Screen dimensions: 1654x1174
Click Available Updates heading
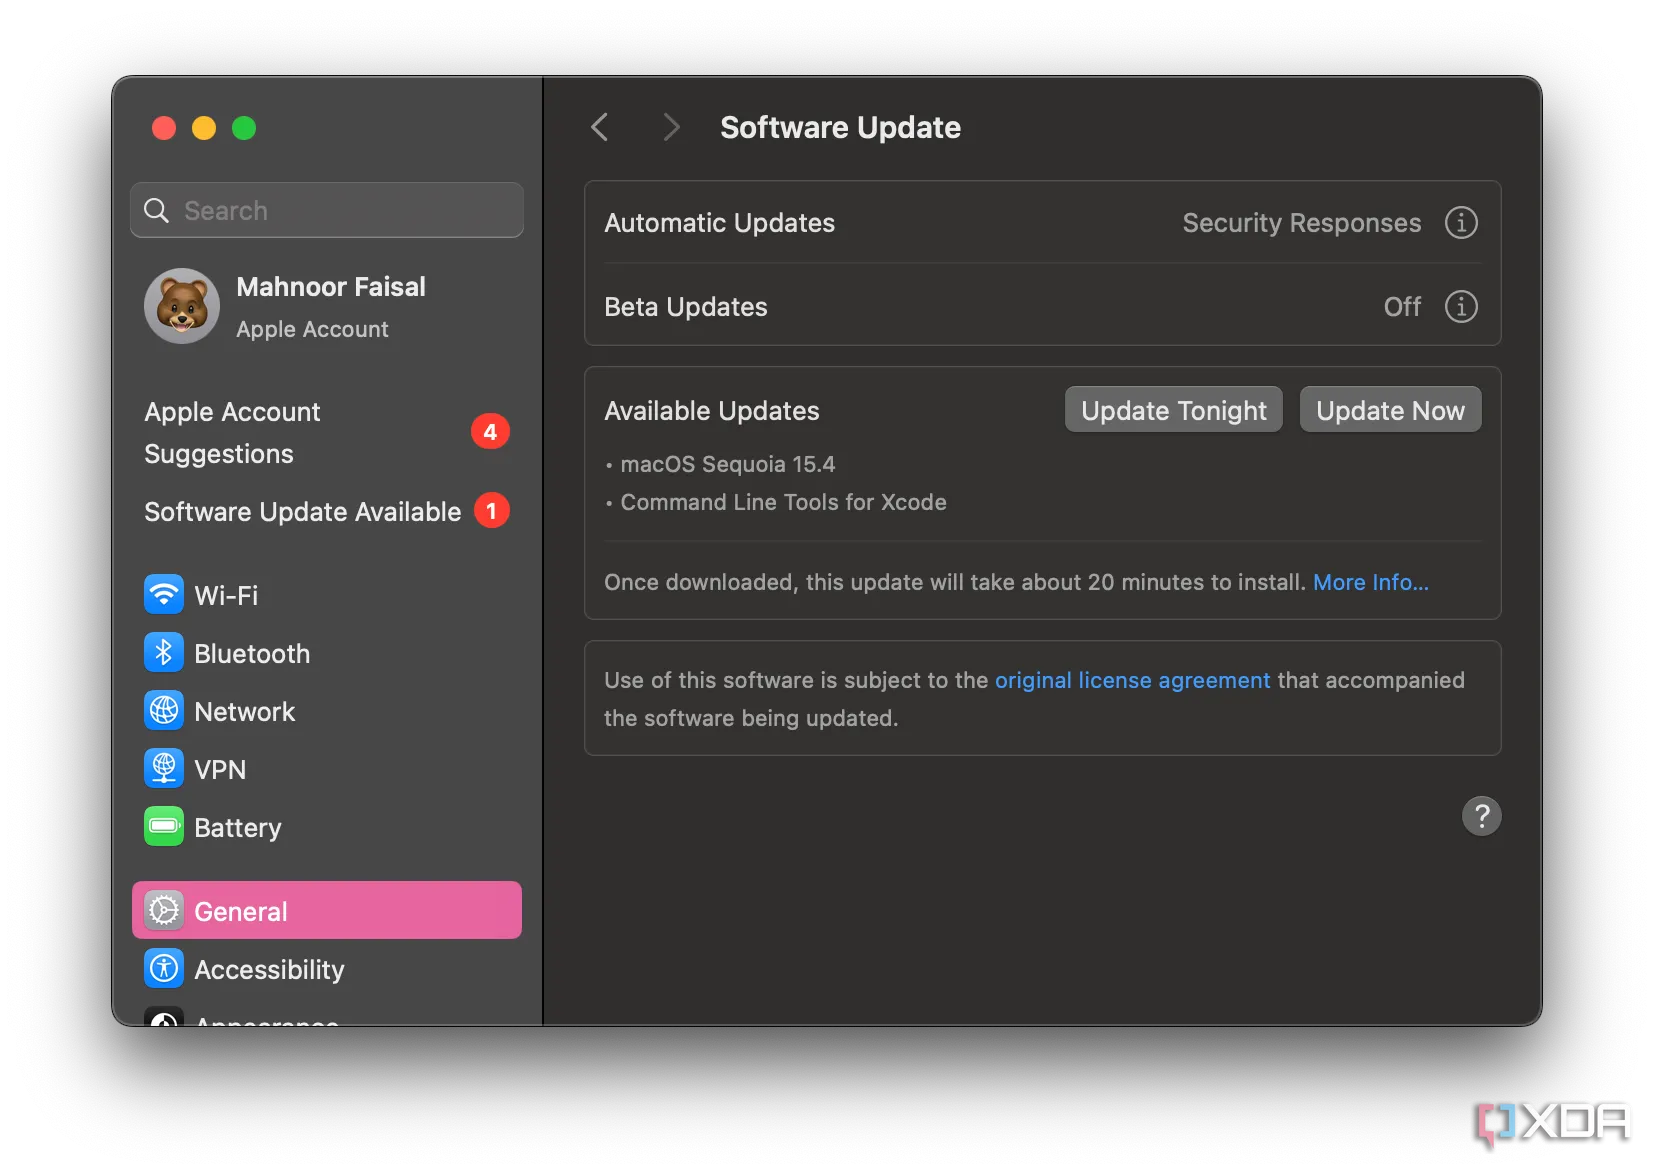pyautogui.click(x=712, y=410)
